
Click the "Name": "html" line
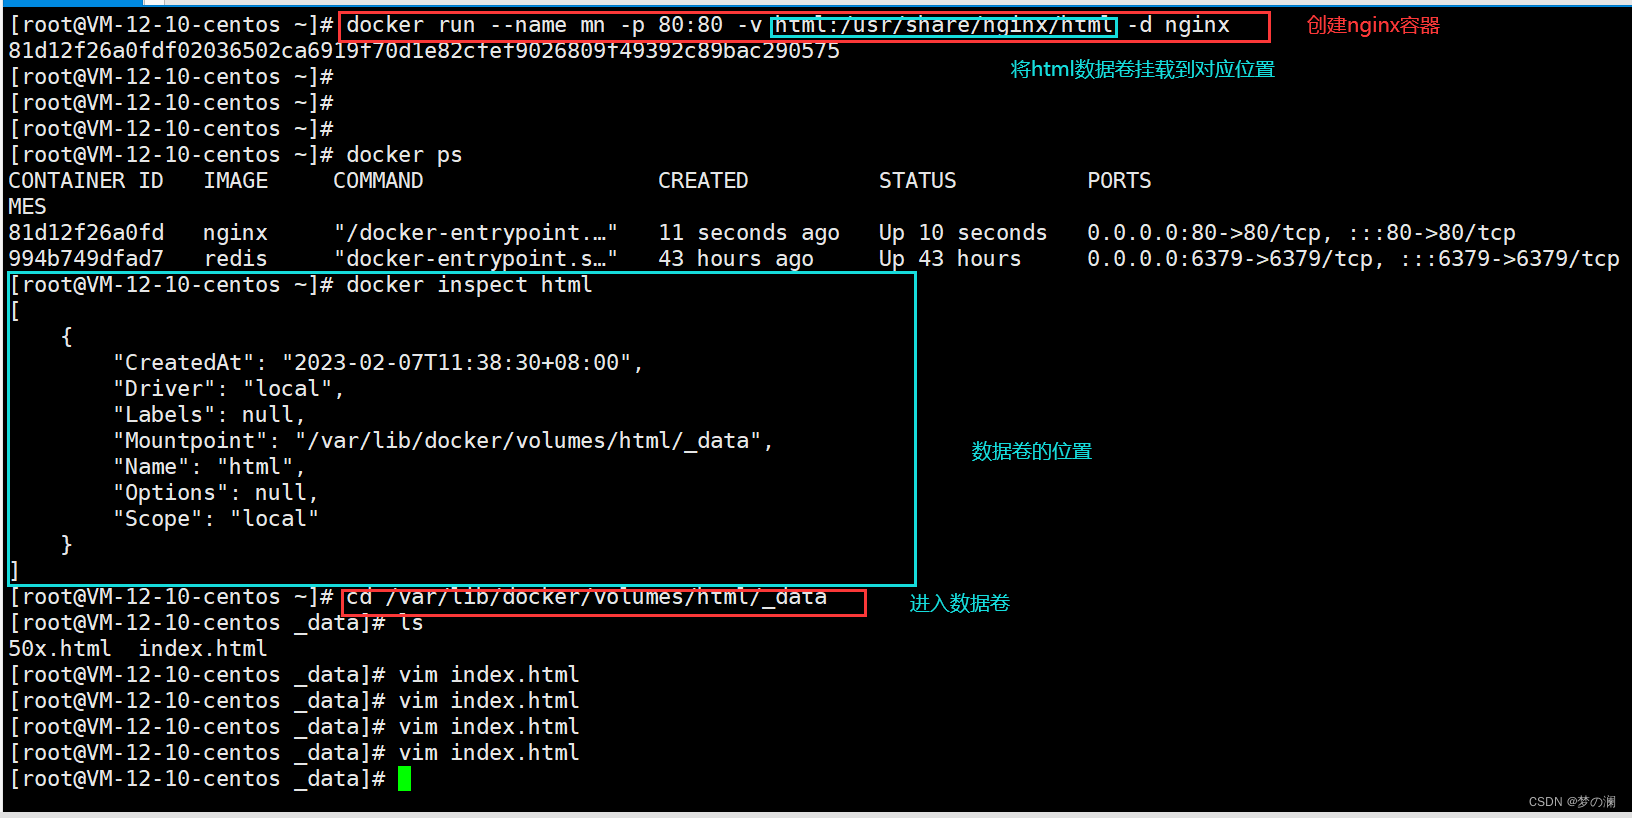click(209, 467)
